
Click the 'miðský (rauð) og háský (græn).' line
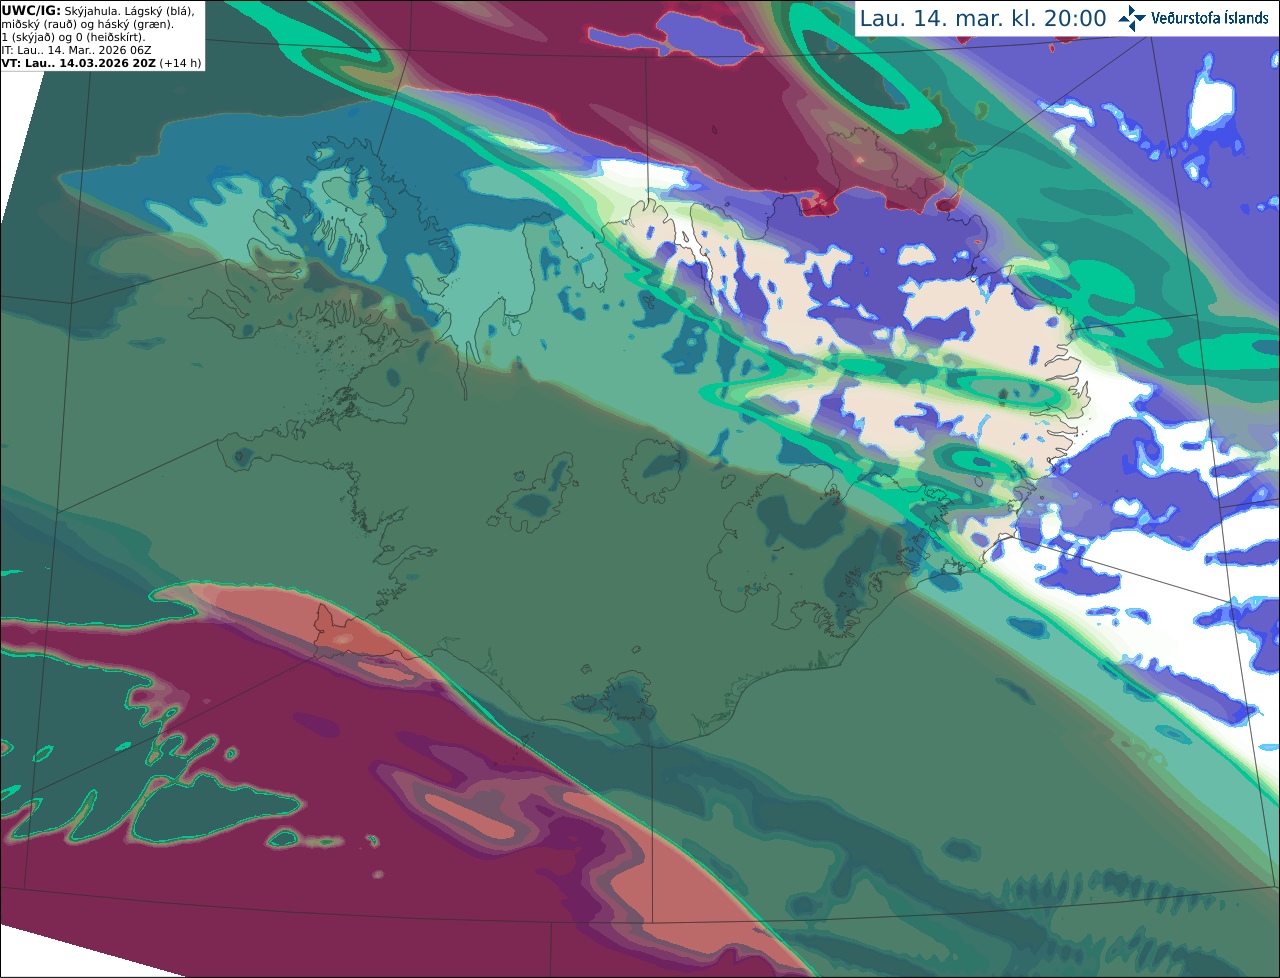[87, 24]
